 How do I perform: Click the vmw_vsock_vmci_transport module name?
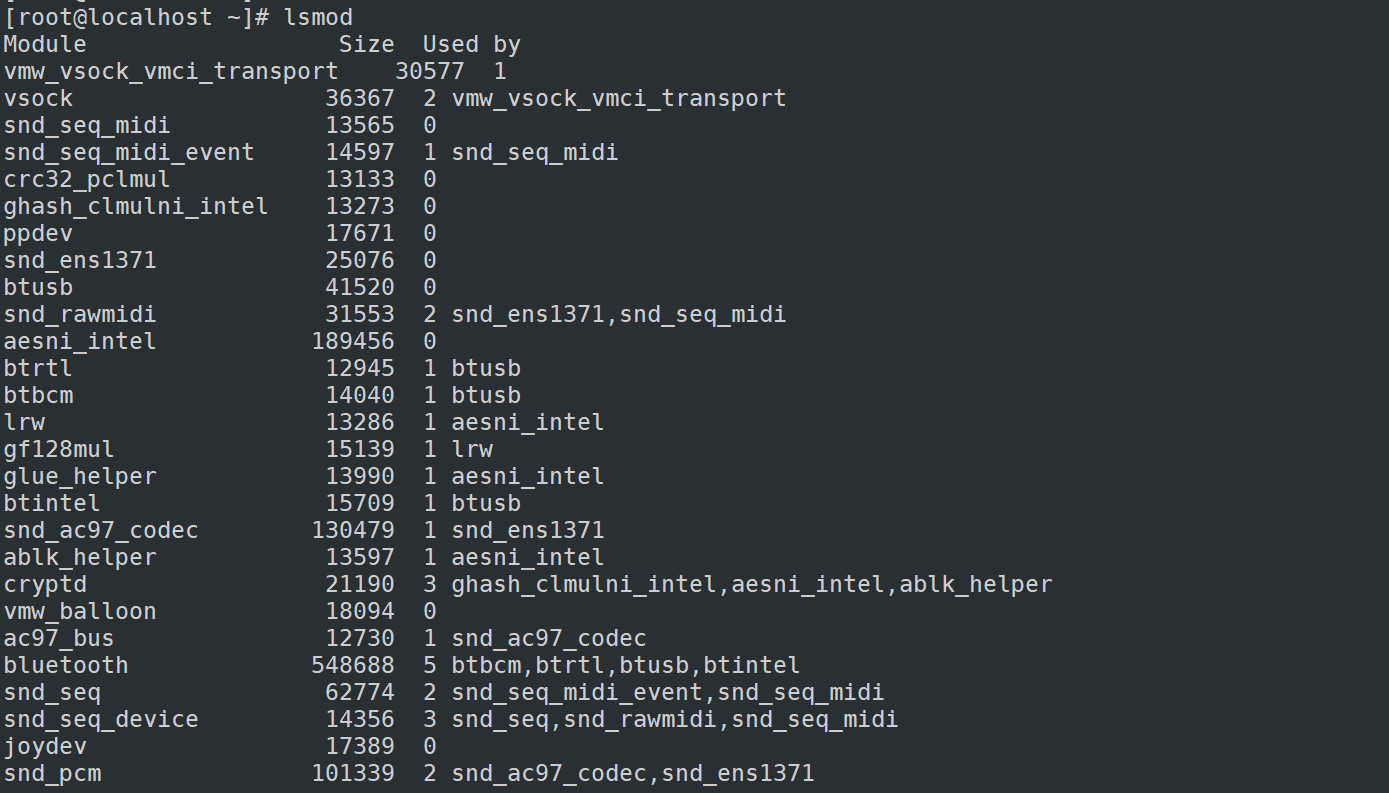point(171,71)
